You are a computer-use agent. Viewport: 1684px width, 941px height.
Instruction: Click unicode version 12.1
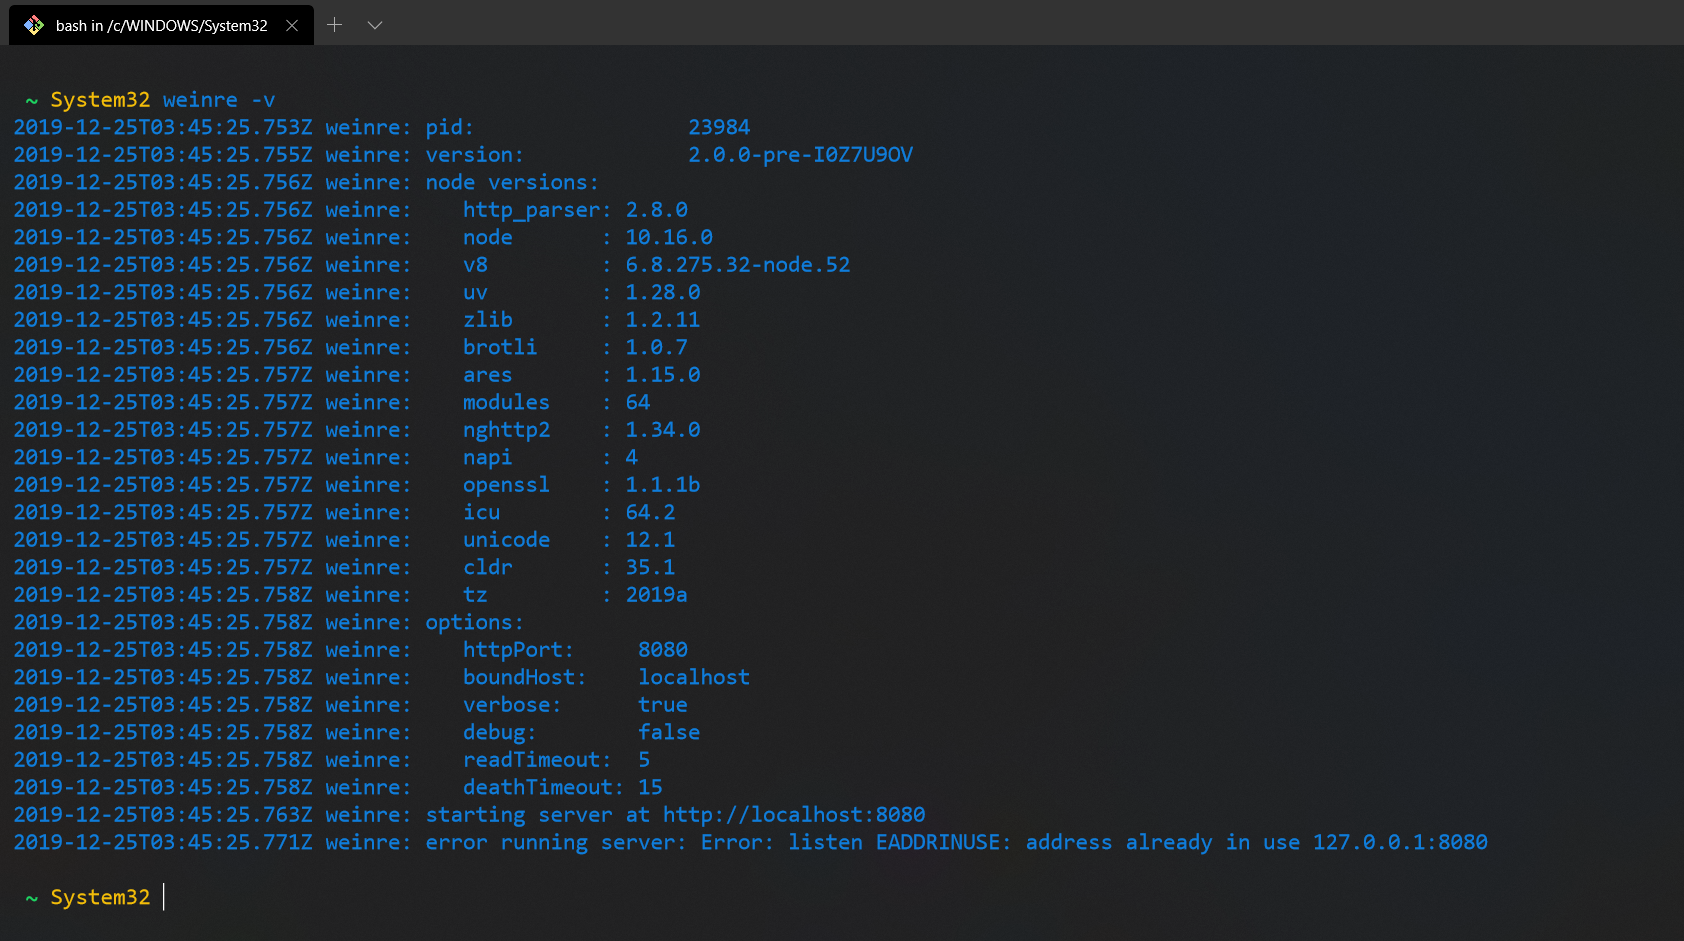pyautogui.click(x=651, y=540)
